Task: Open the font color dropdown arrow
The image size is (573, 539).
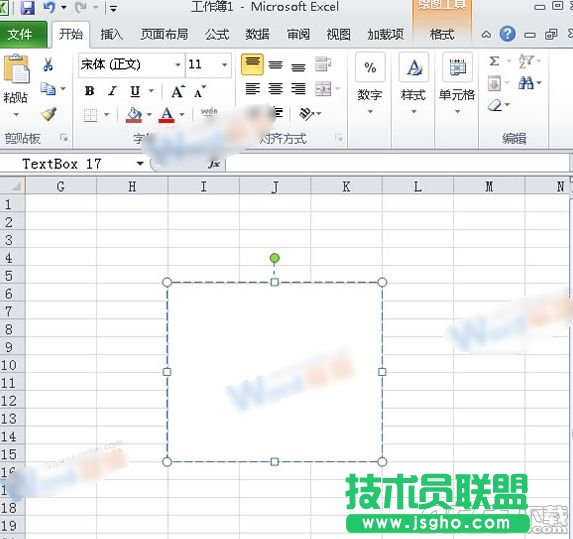Action: 182,115
